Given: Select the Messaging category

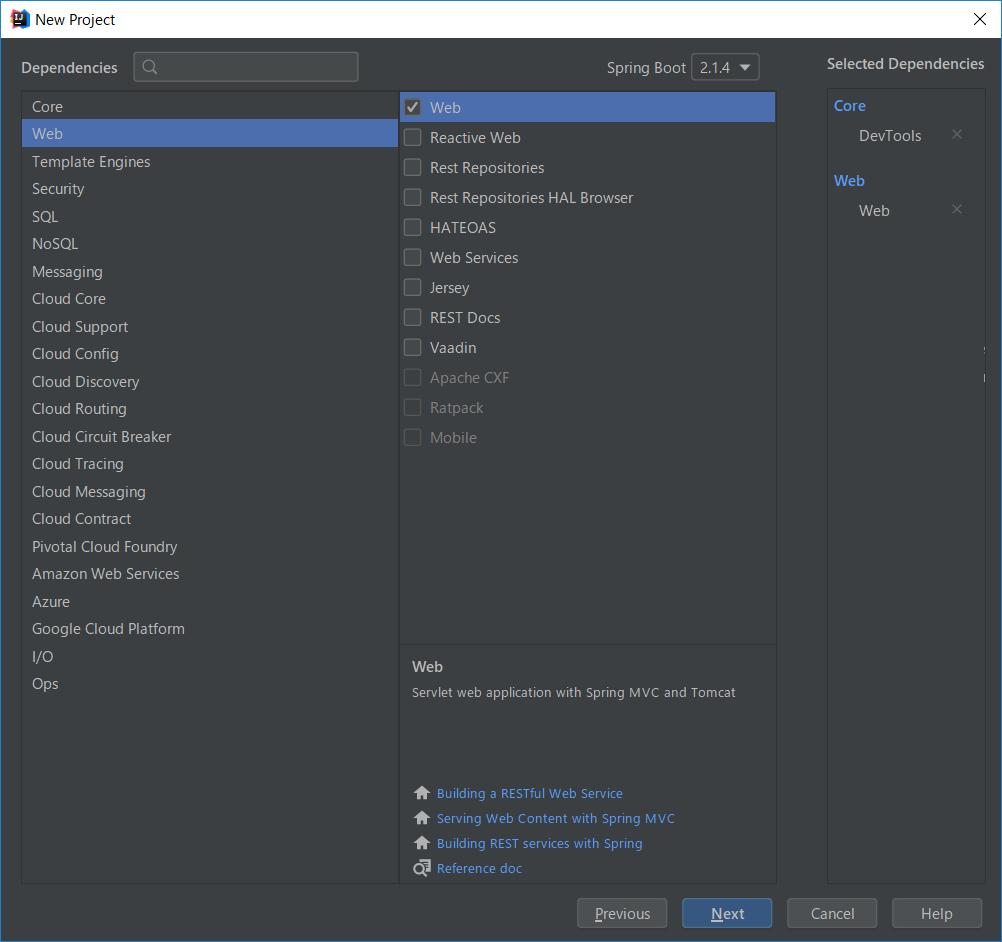Looking at the screenshot, I should pos(210,272).
